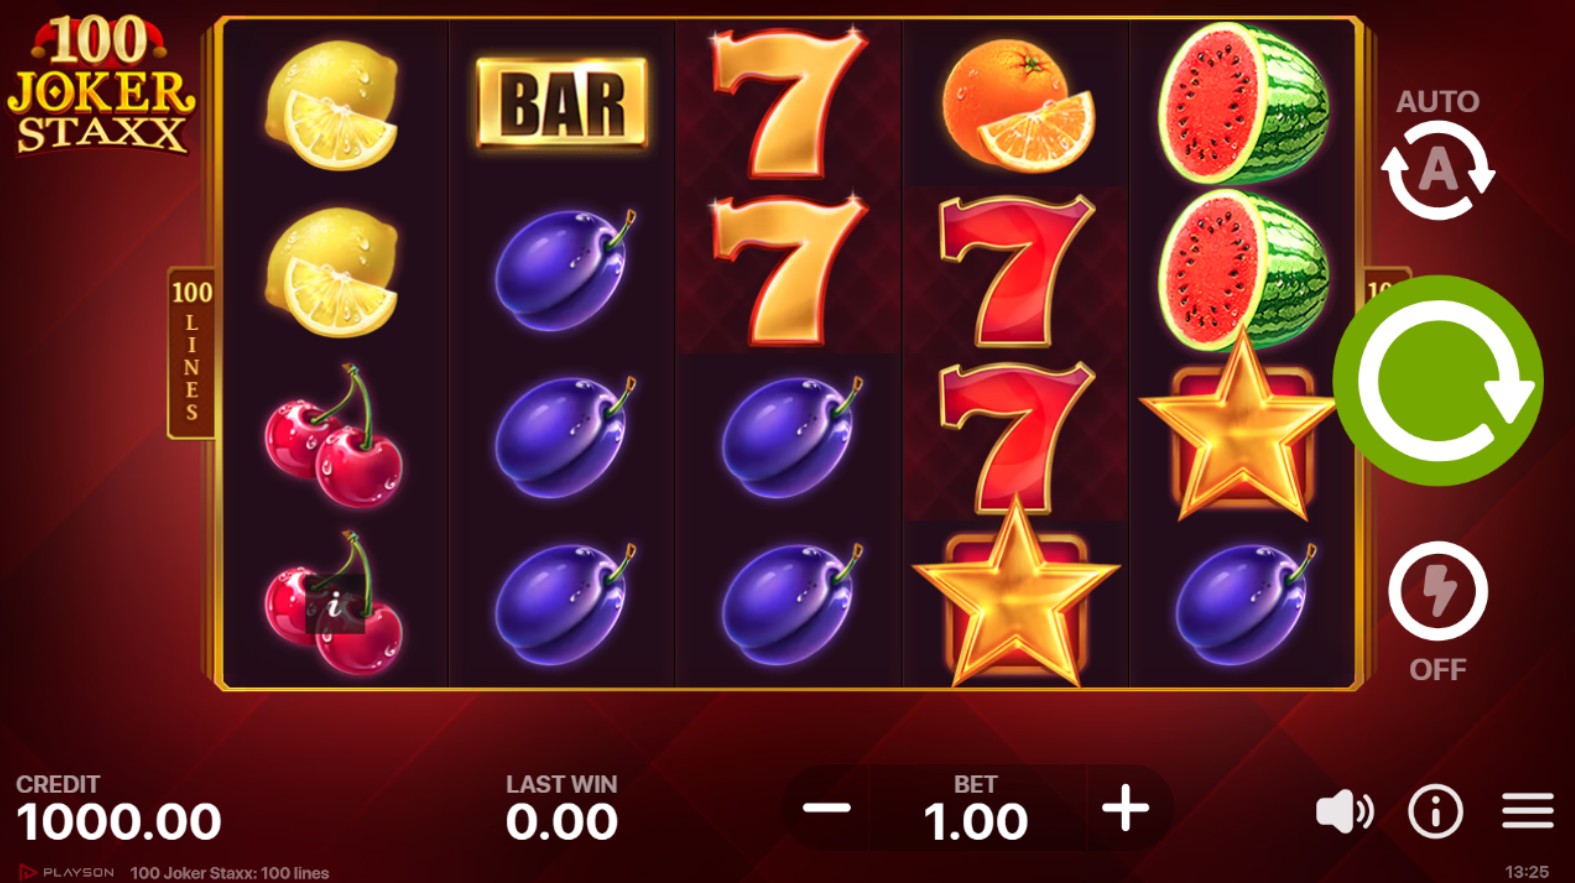The width and height of the screenshot is (1575, 883).
Task: Open the game info circle icon
Action: click(1435, 811)
